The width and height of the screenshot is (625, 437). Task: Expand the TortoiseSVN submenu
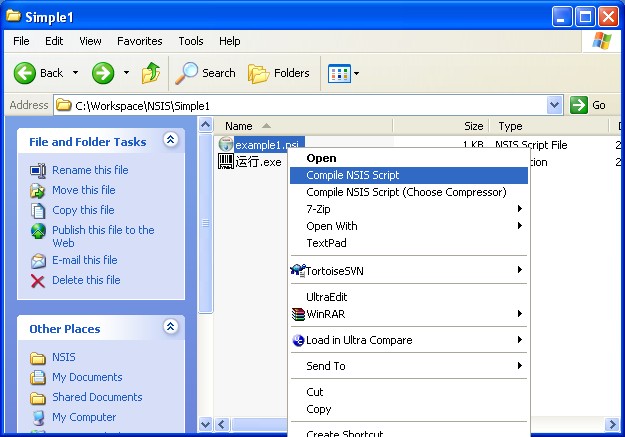(x=409, y=271)
